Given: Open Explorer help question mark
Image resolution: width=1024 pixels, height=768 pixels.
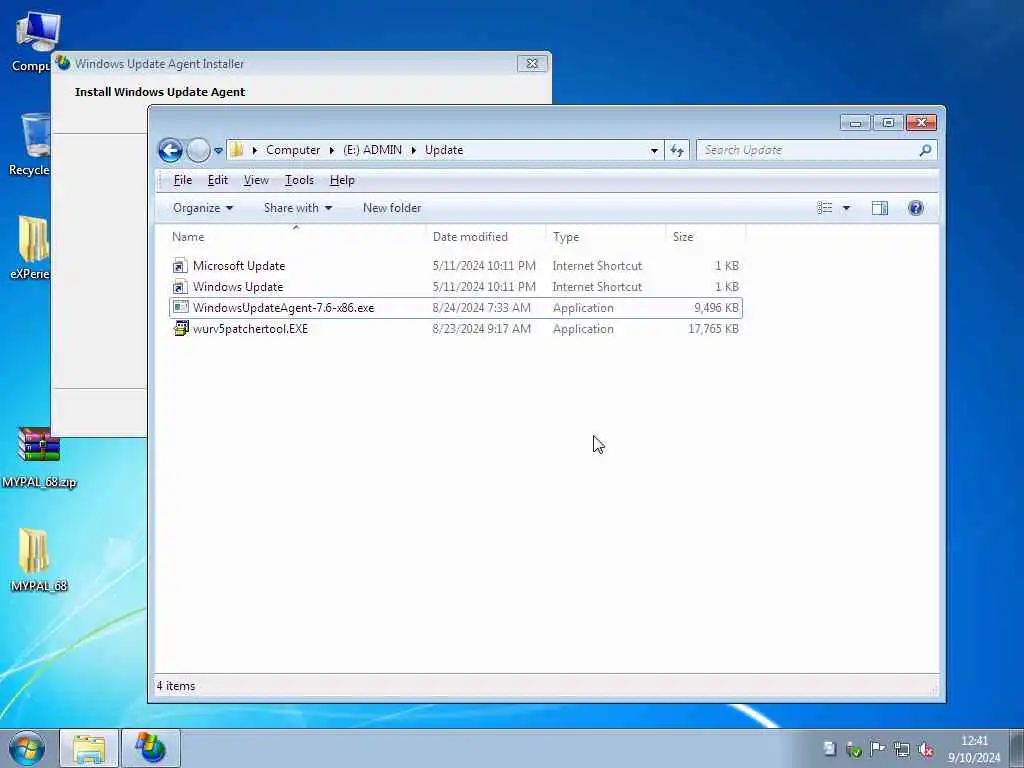Looking at the screenshot, I should (916, 208).
